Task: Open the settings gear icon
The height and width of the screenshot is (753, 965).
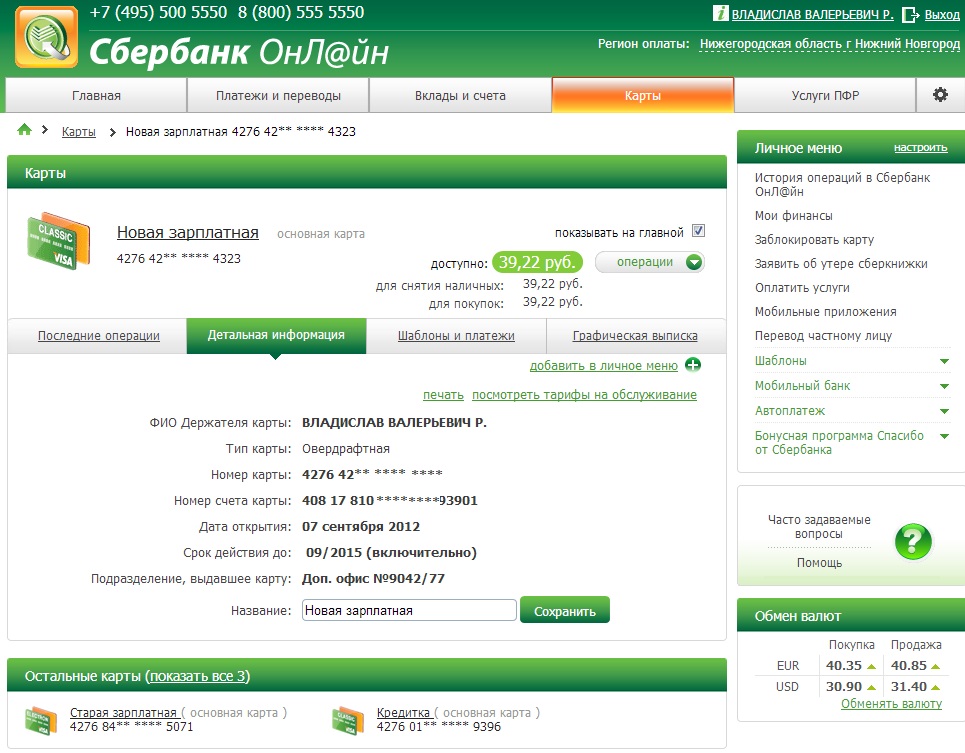Action: click(940, 95)
